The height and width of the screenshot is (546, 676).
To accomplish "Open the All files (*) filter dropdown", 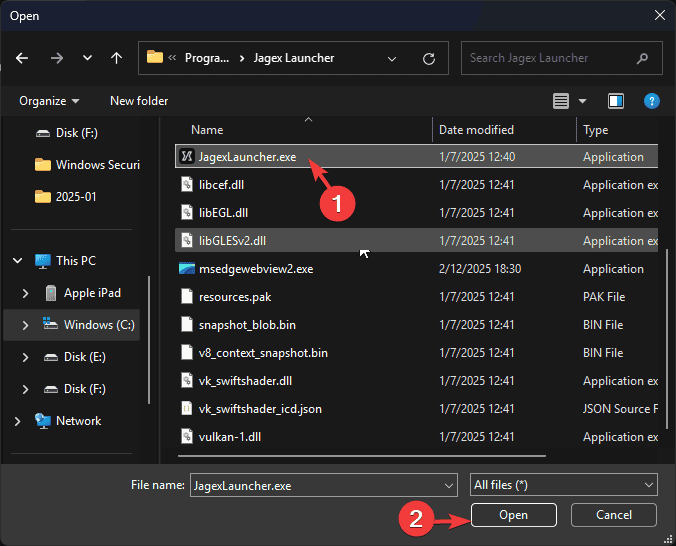I will coord(563,485).
